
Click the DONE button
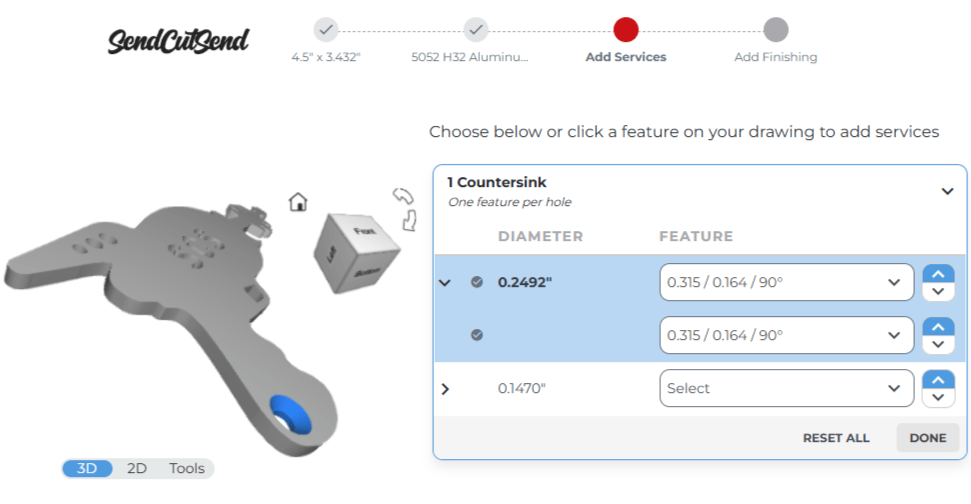coord(927,438)
